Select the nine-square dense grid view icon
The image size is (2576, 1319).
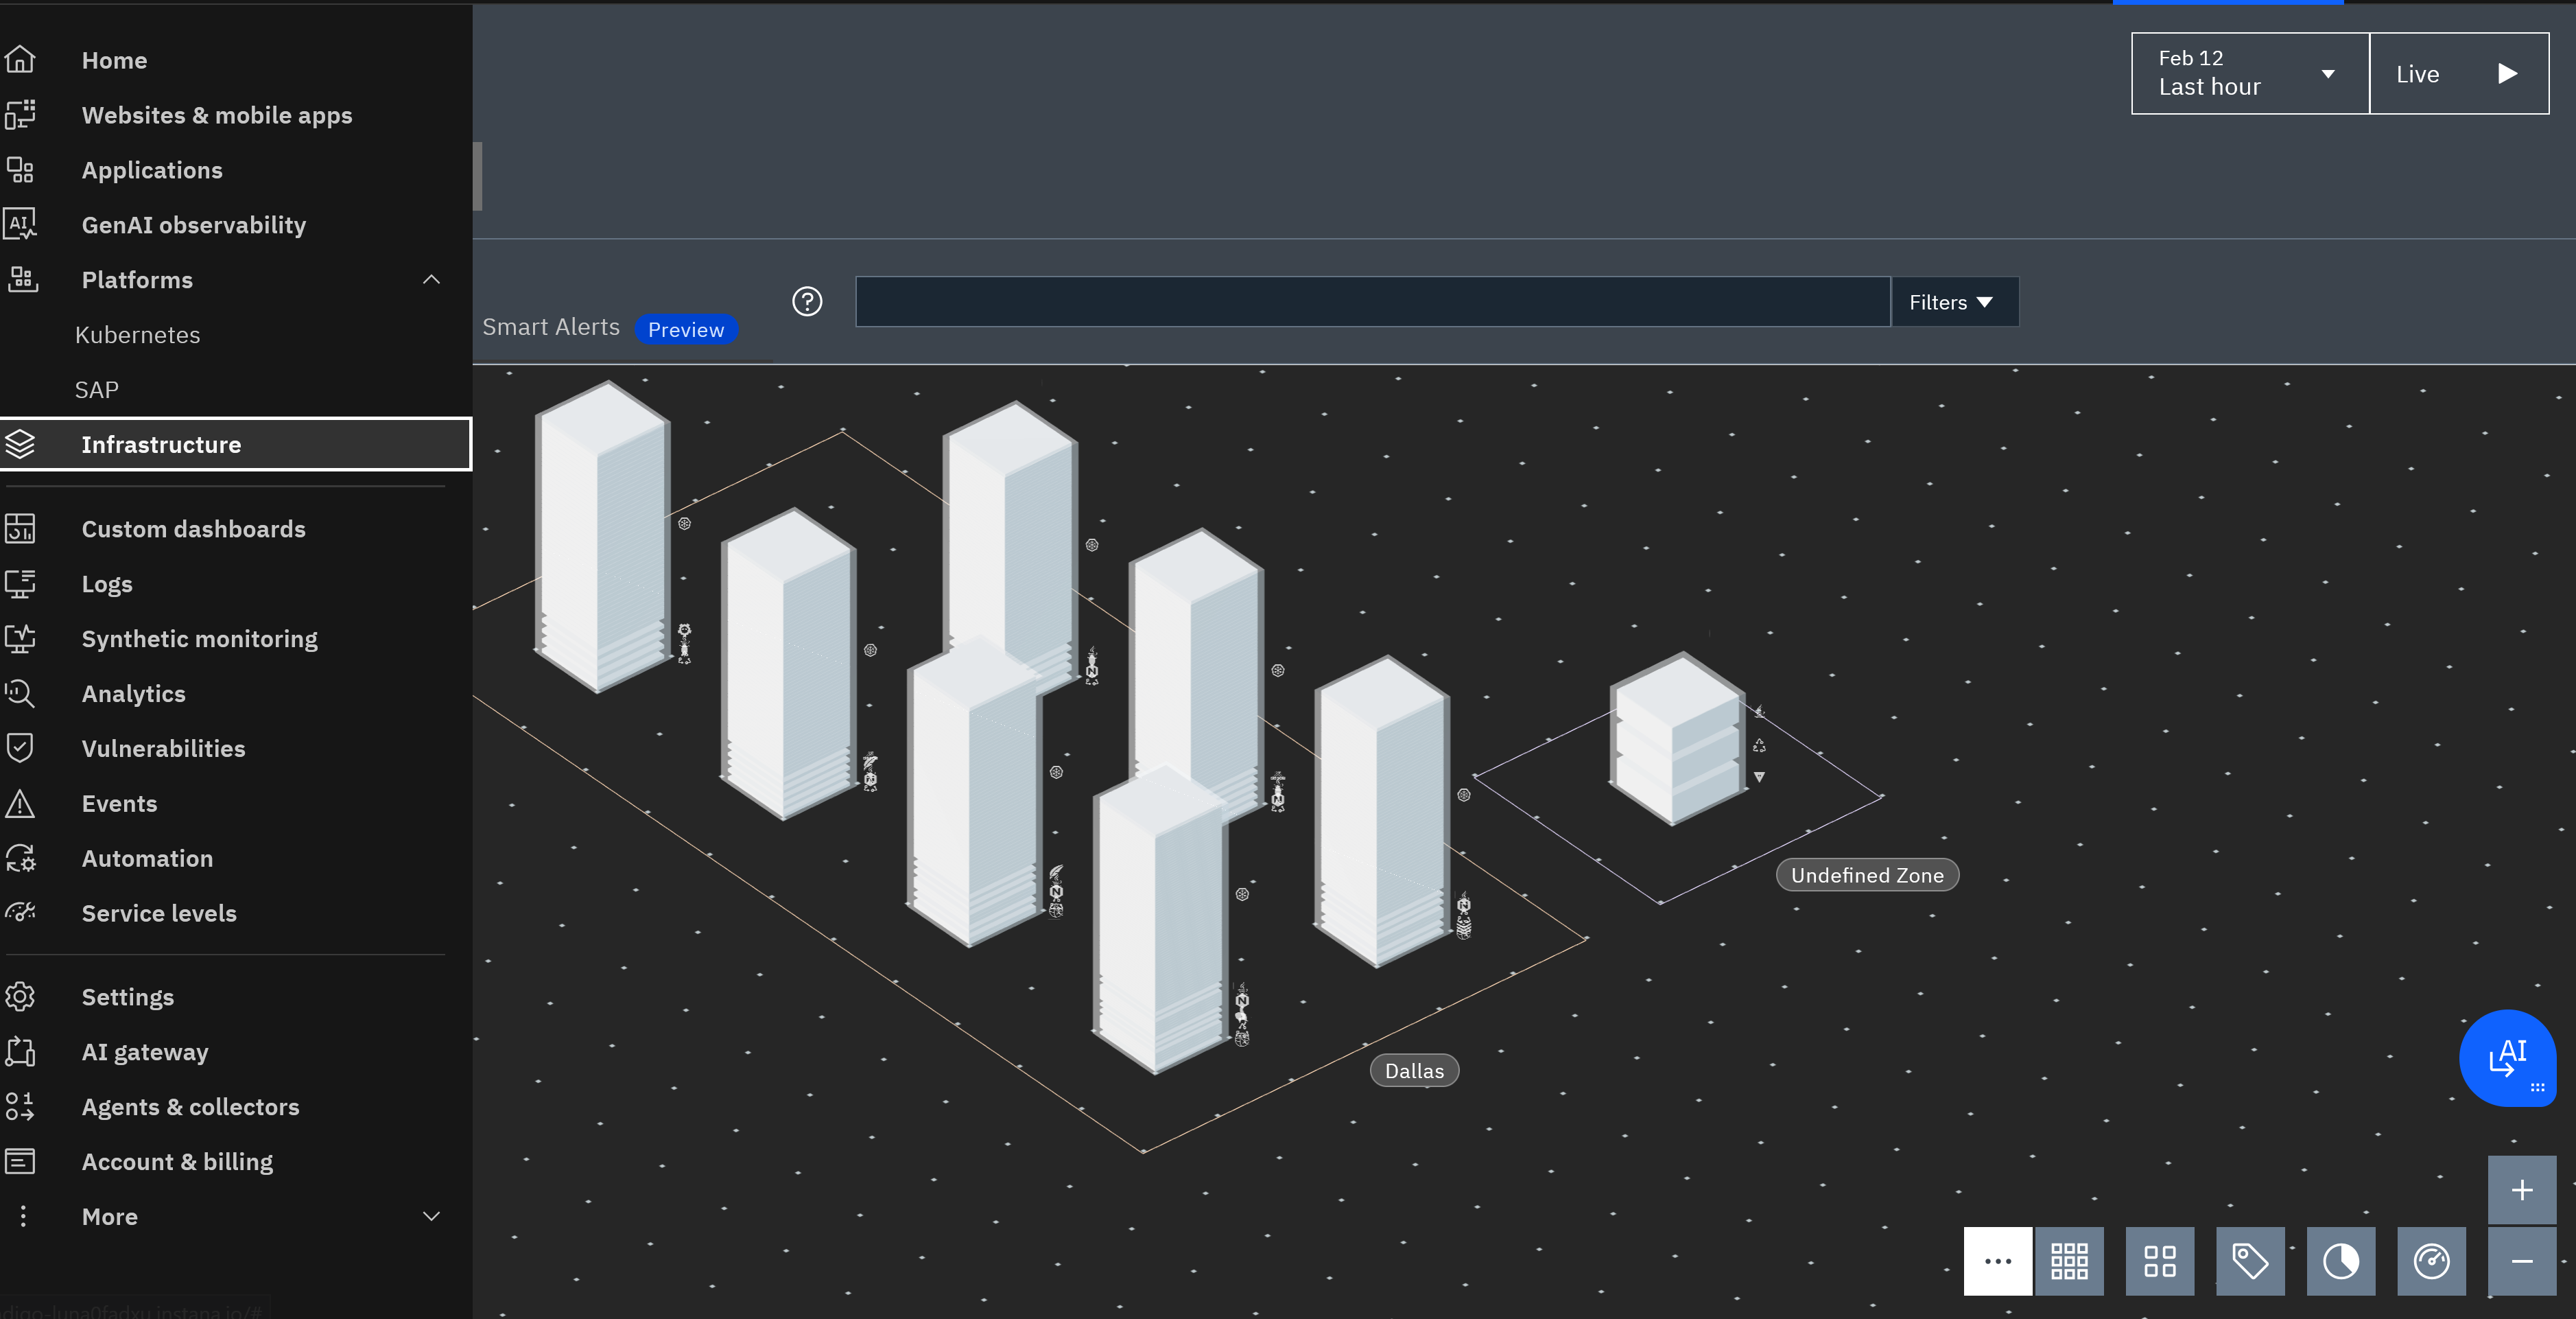pos(2069,1261)
